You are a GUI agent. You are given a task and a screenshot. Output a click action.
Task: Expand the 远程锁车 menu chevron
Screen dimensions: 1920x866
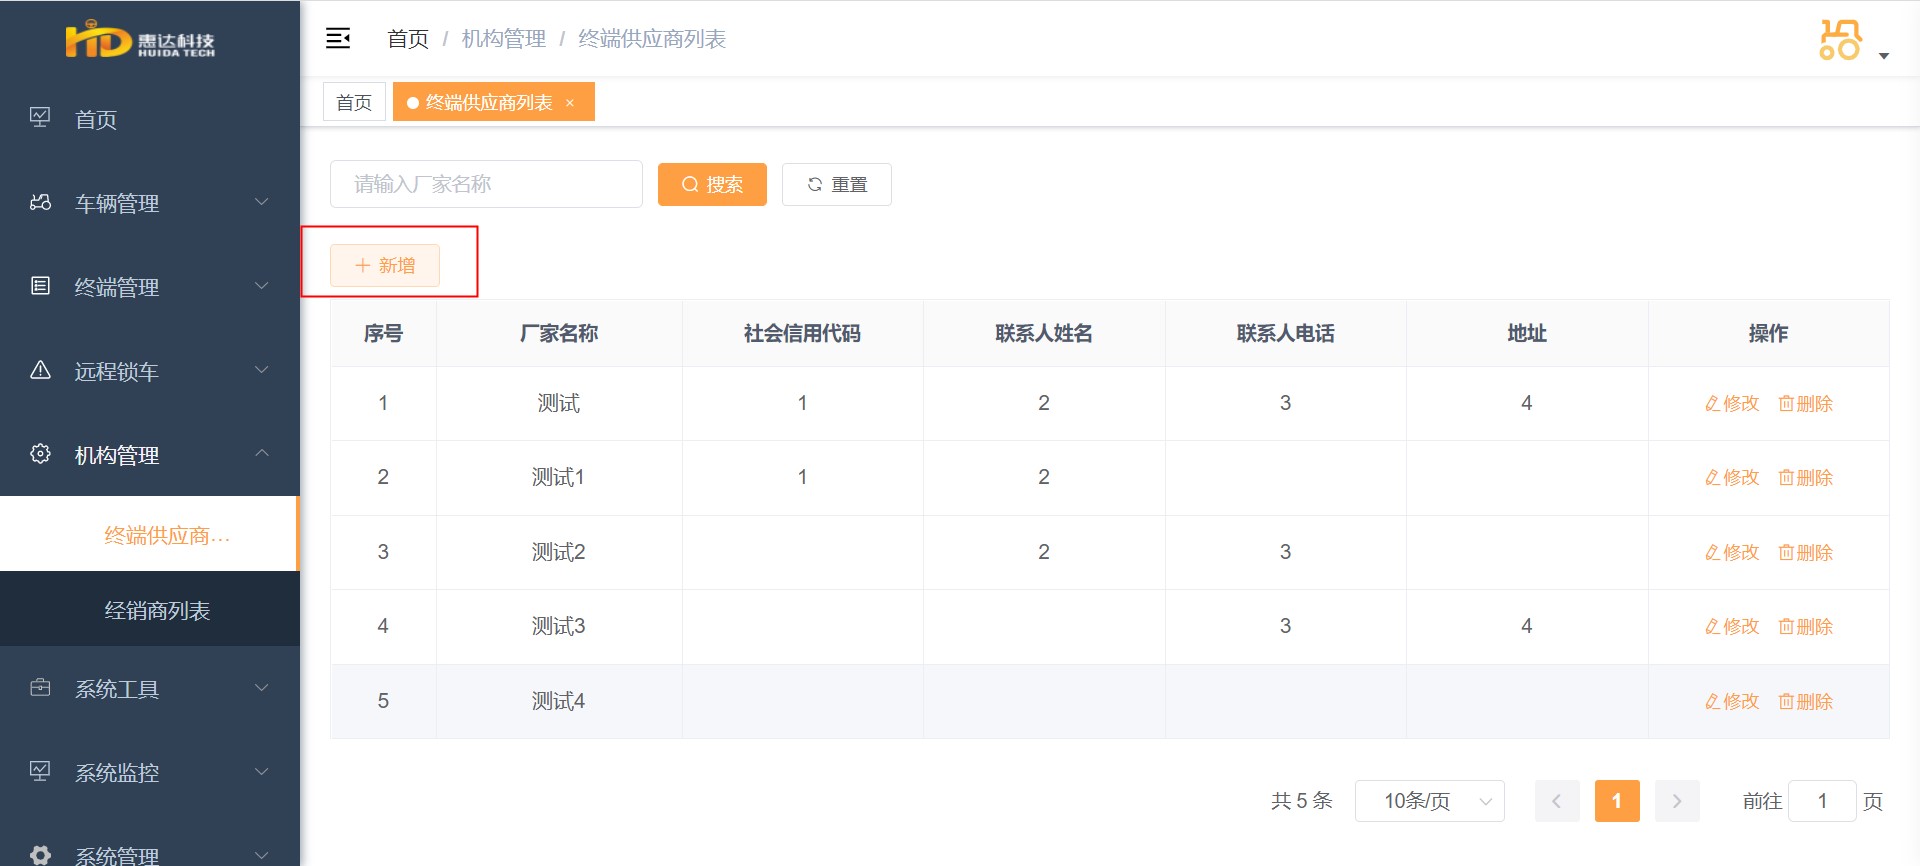(262, 370)
